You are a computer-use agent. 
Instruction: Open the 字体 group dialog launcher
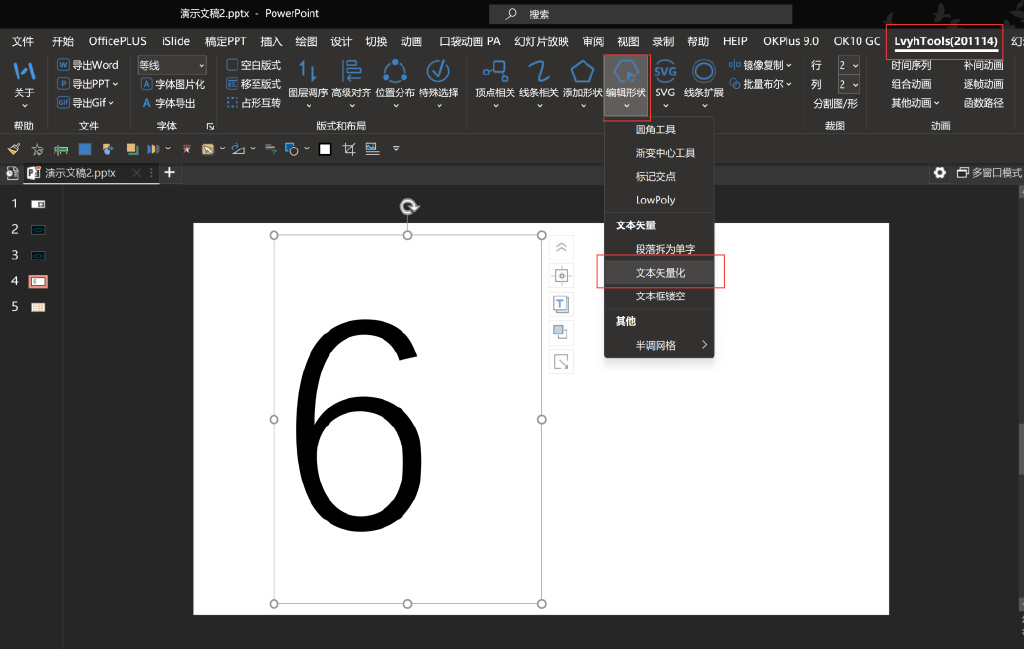tap(210, 126)
